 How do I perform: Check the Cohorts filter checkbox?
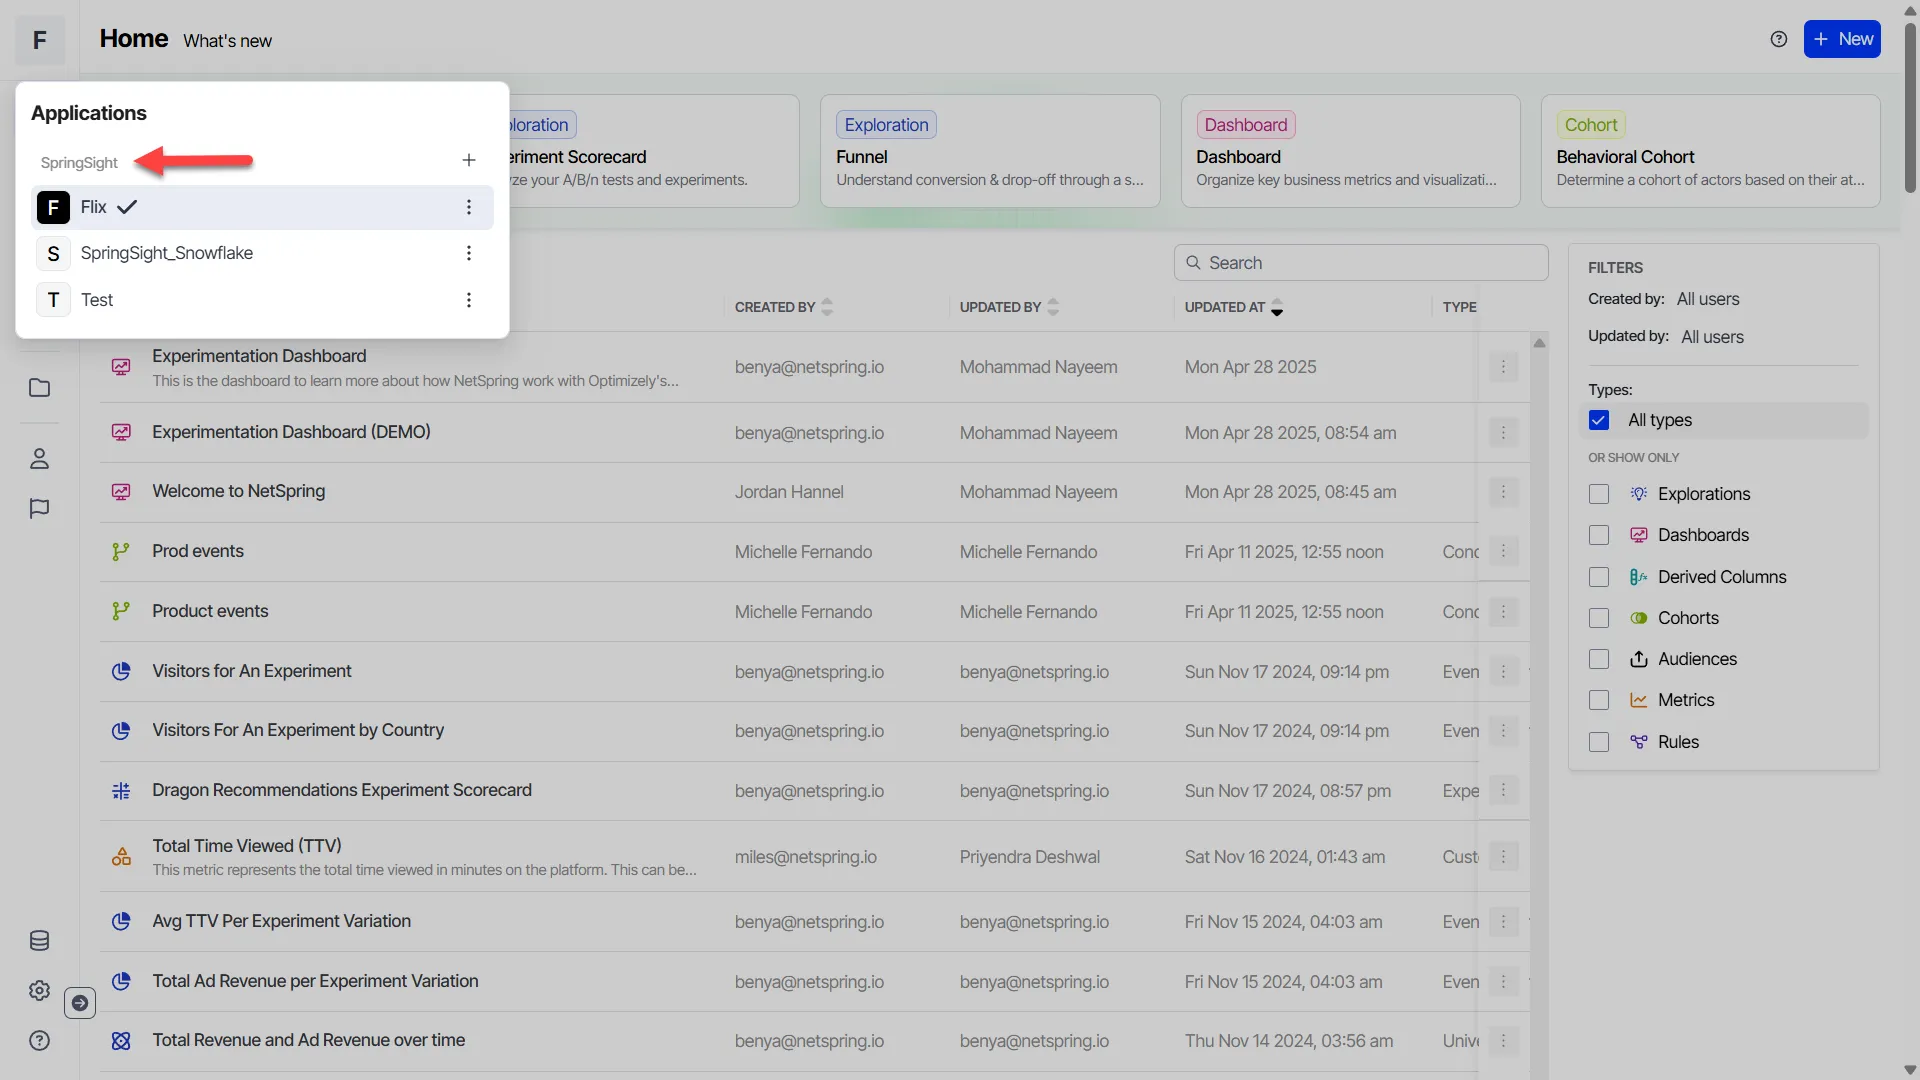coord(1599,618)
